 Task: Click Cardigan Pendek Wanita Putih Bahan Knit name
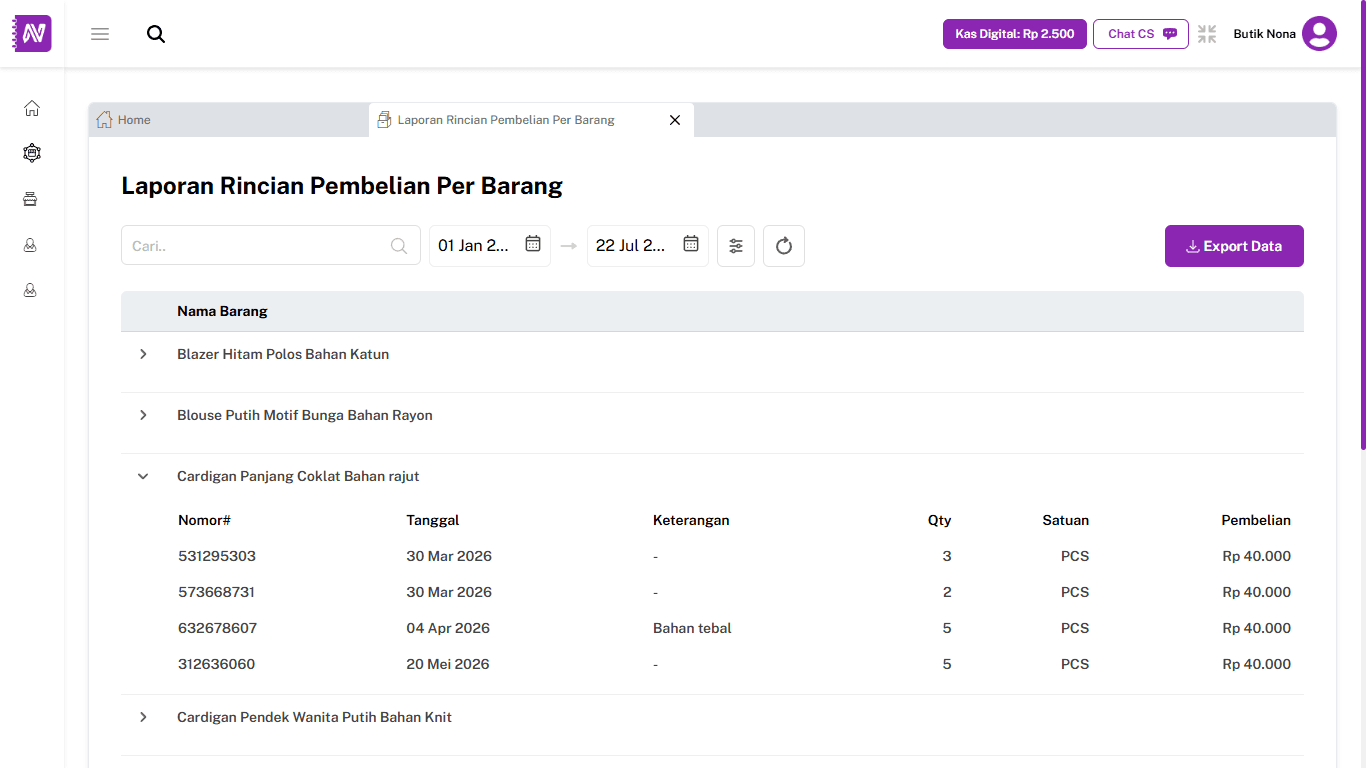(x=314, y=717)
